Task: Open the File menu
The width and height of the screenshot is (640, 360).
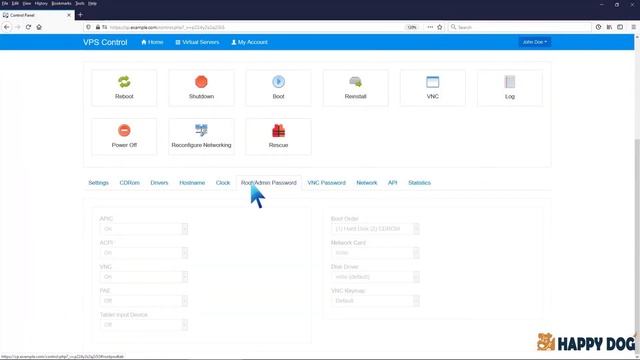Action: click(x=5, y=3)
